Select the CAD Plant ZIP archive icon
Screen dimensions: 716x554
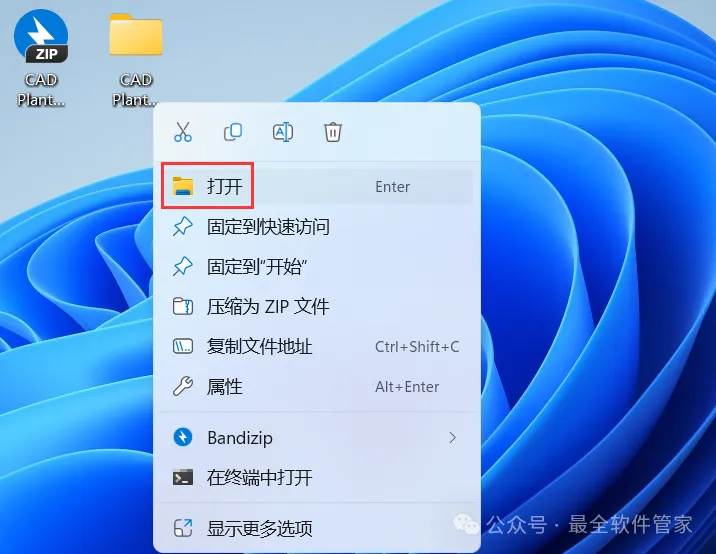41,37
